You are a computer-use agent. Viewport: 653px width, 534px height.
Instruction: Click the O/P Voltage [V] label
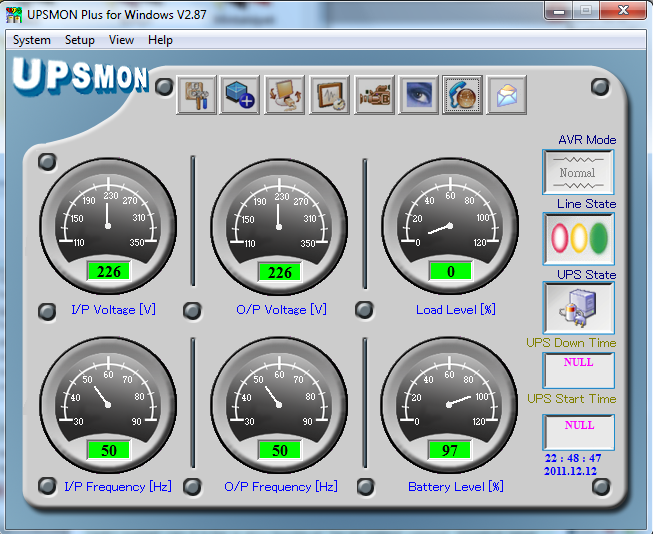click(282, 309)
